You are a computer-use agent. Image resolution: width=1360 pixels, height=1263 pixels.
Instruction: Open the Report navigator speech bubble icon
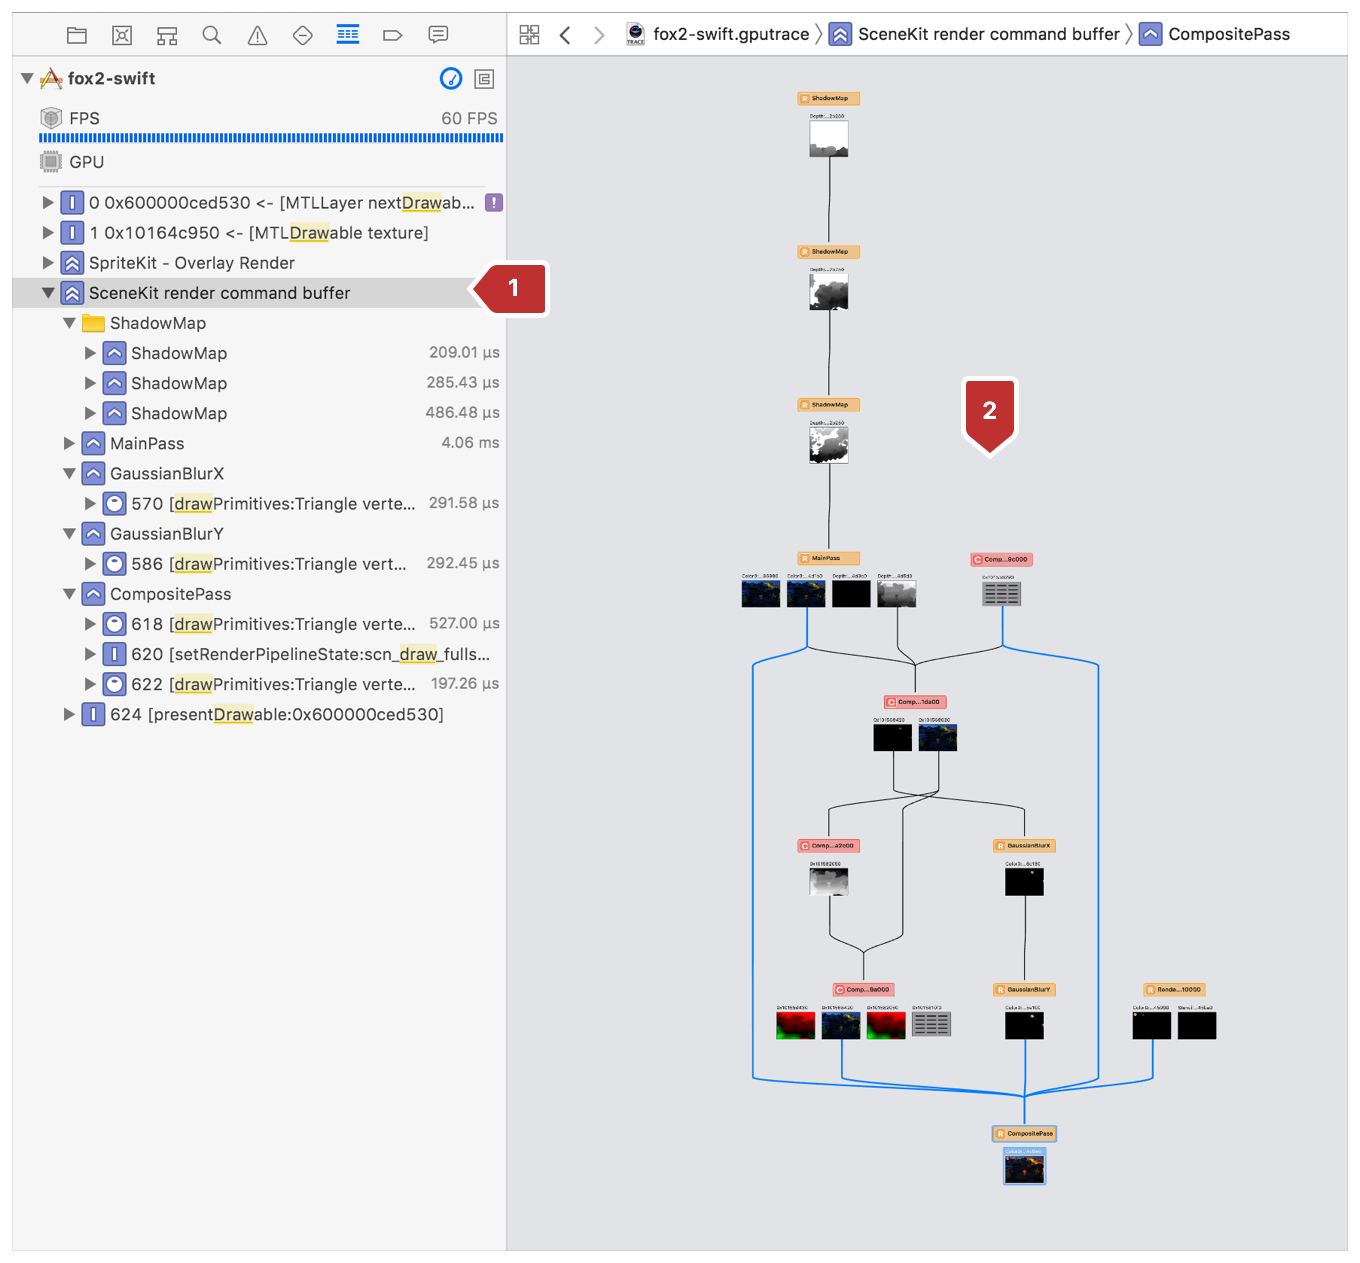click(438, 35)
